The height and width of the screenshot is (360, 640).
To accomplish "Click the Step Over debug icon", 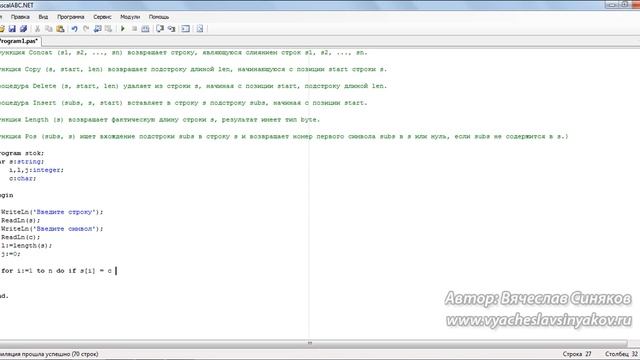I will (x=160, y=29).
